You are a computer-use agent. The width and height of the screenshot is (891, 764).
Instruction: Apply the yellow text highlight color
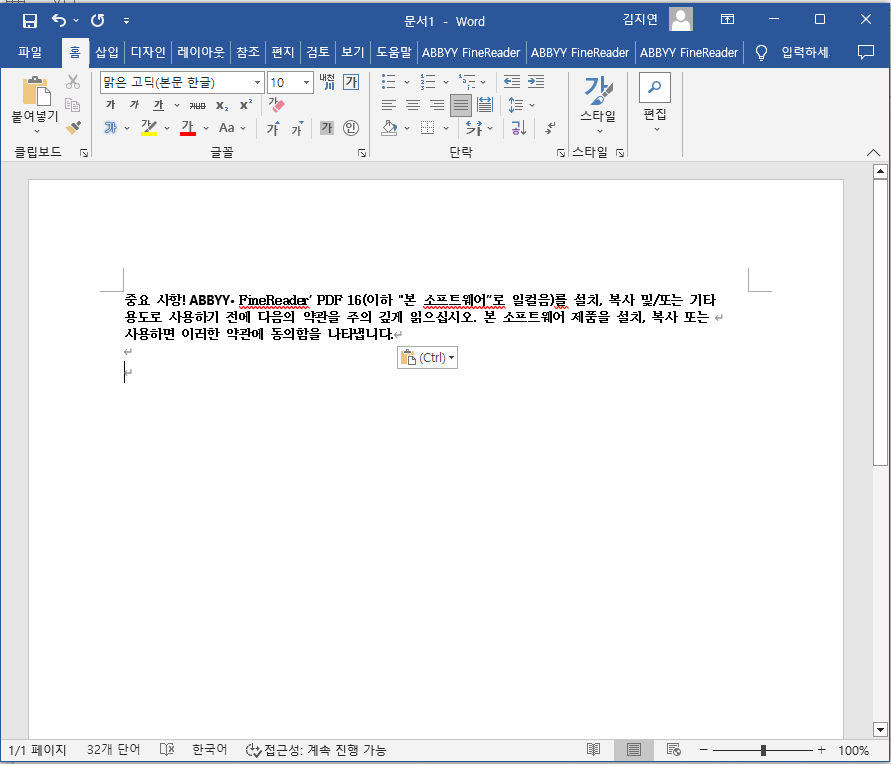(149, 128)
